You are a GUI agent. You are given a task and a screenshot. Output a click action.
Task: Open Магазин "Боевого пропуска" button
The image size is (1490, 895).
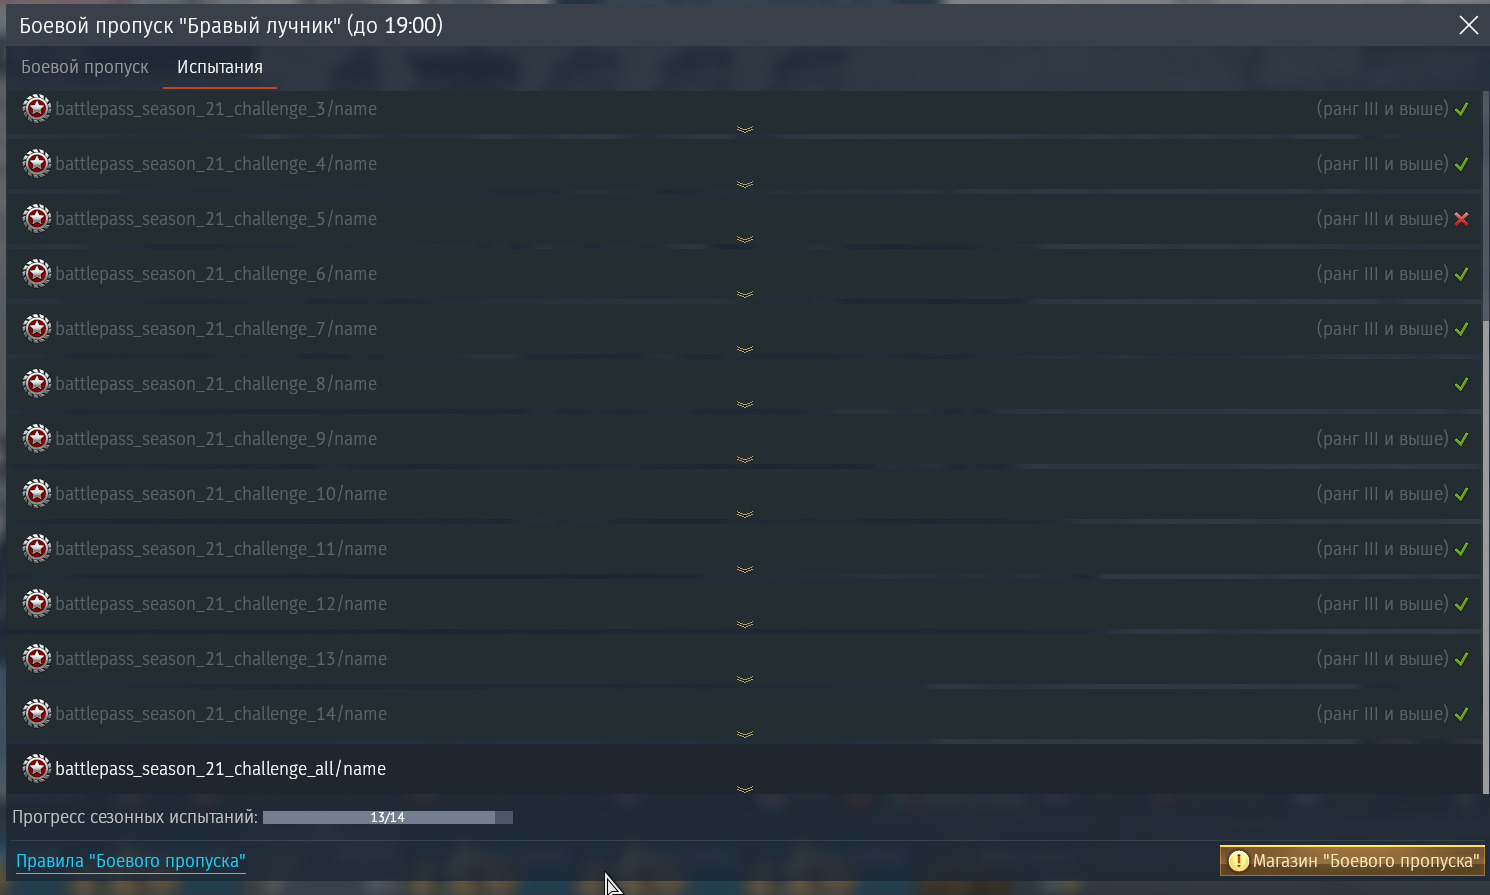pos(1352,861)
